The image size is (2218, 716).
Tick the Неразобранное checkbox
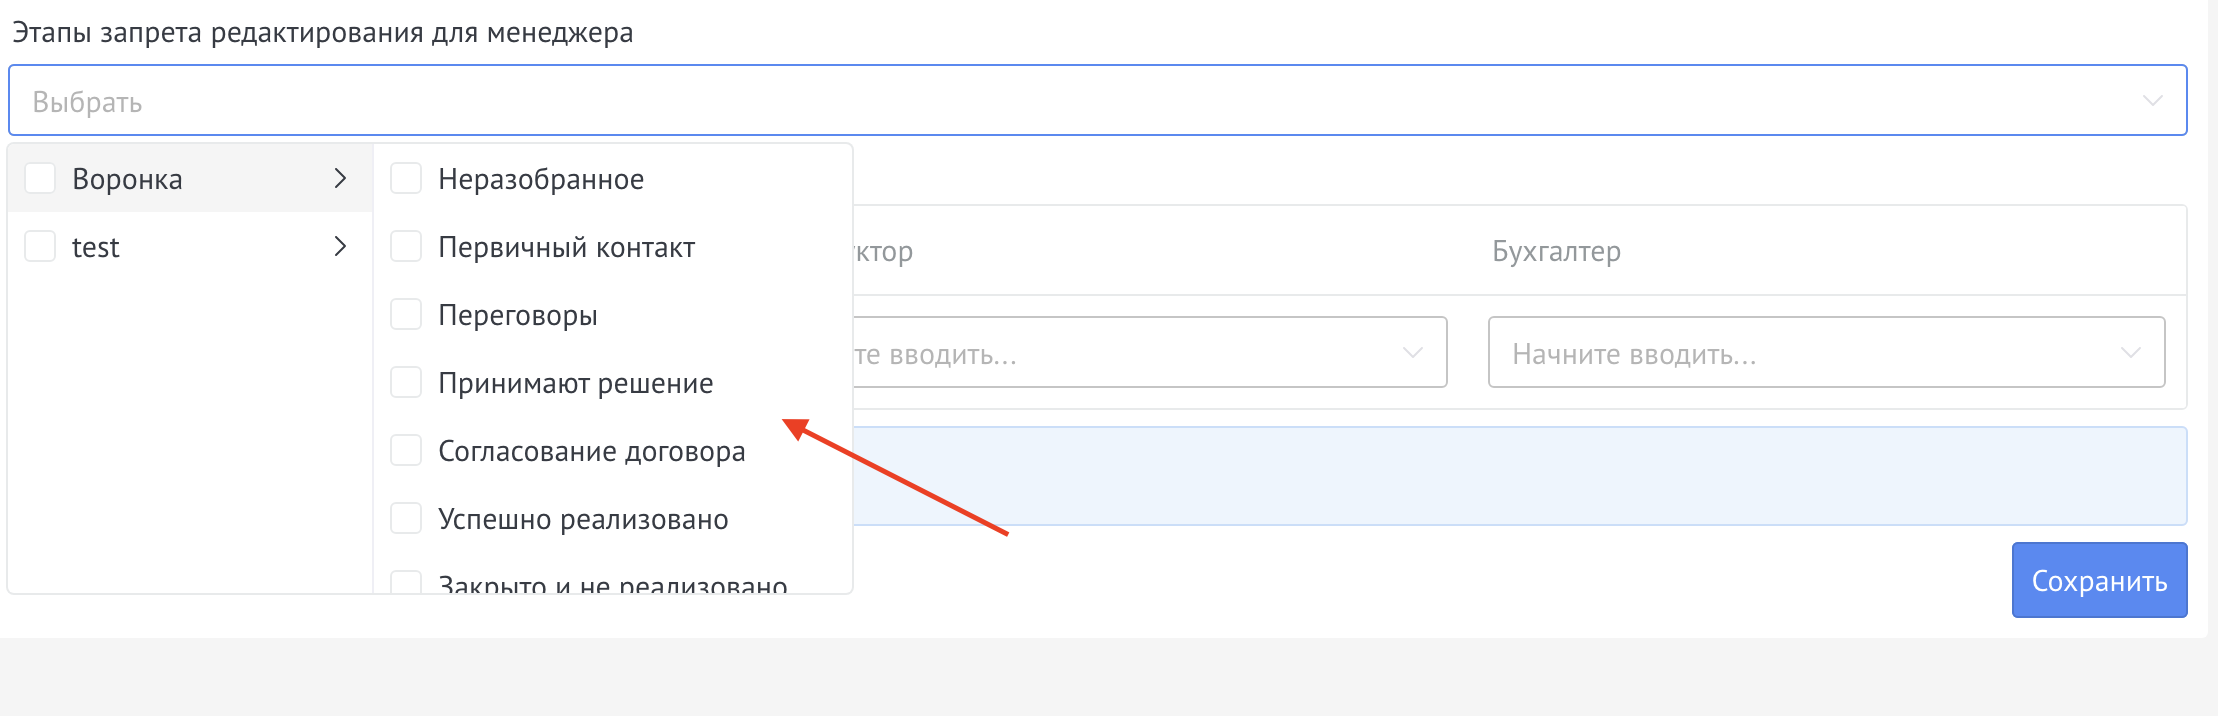point(406,179)
